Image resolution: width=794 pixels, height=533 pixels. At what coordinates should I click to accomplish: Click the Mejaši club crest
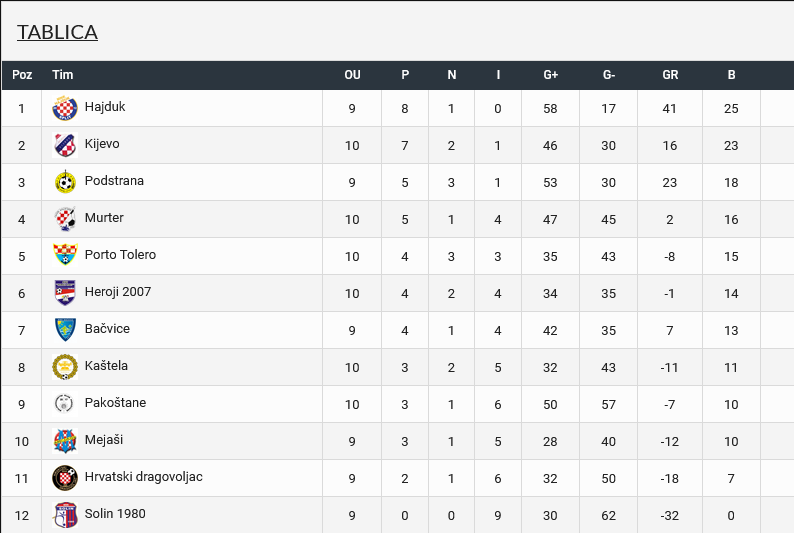point(65,441)
